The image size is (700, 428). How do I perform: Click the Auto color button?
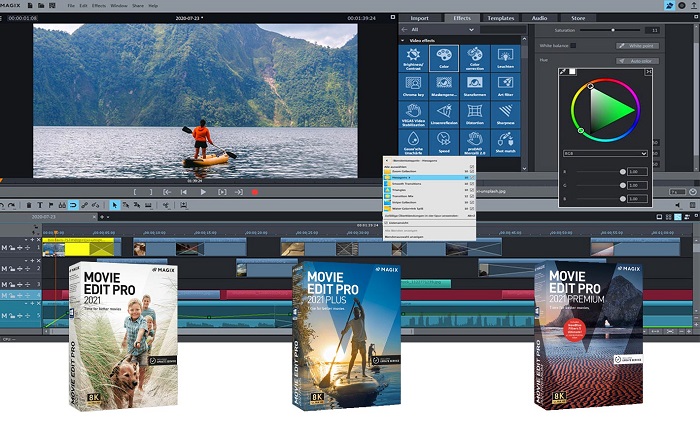(x=638, y=61)
